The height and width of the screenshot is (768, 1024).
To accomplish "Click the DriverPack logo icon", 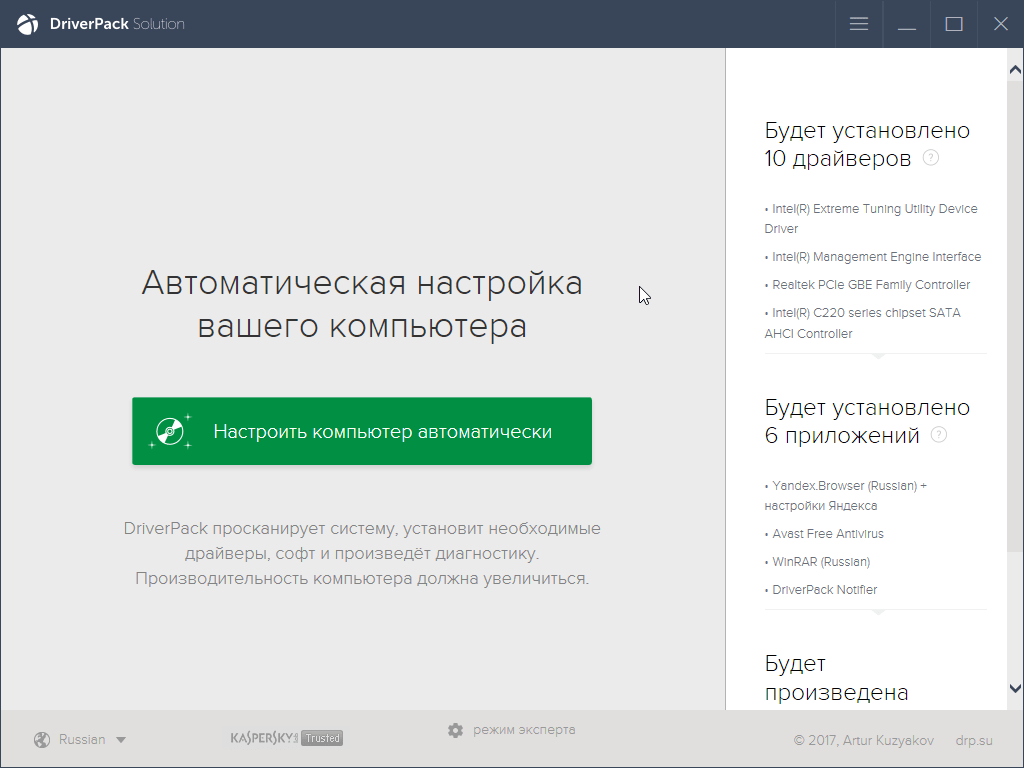I will click(27, 24).
